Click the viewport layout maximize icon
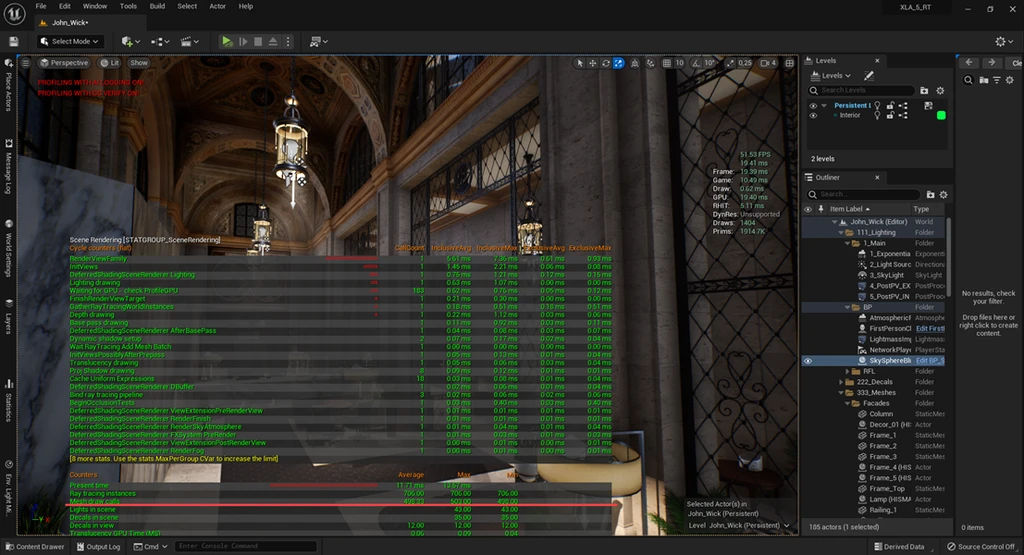Viewport: 1024px width, 555px height. pos(790,63)
